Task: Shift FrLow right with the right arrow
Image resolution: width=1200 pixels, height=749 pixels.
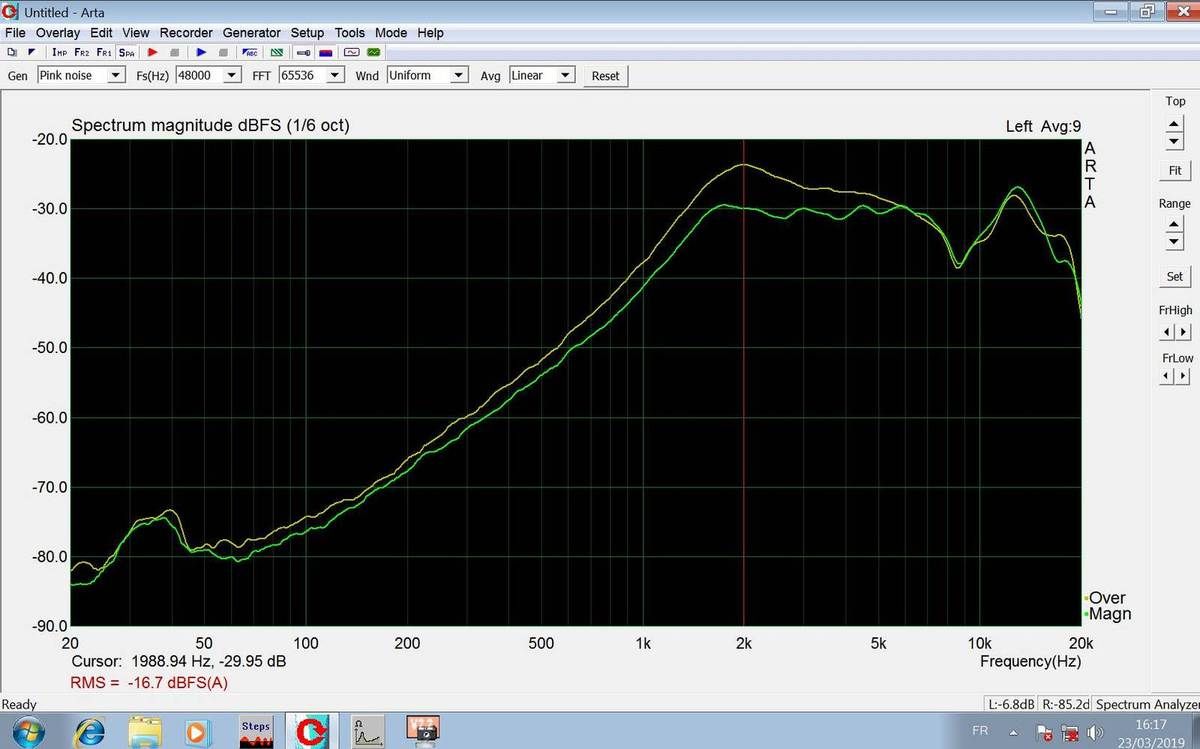Action: [1183, 376]
